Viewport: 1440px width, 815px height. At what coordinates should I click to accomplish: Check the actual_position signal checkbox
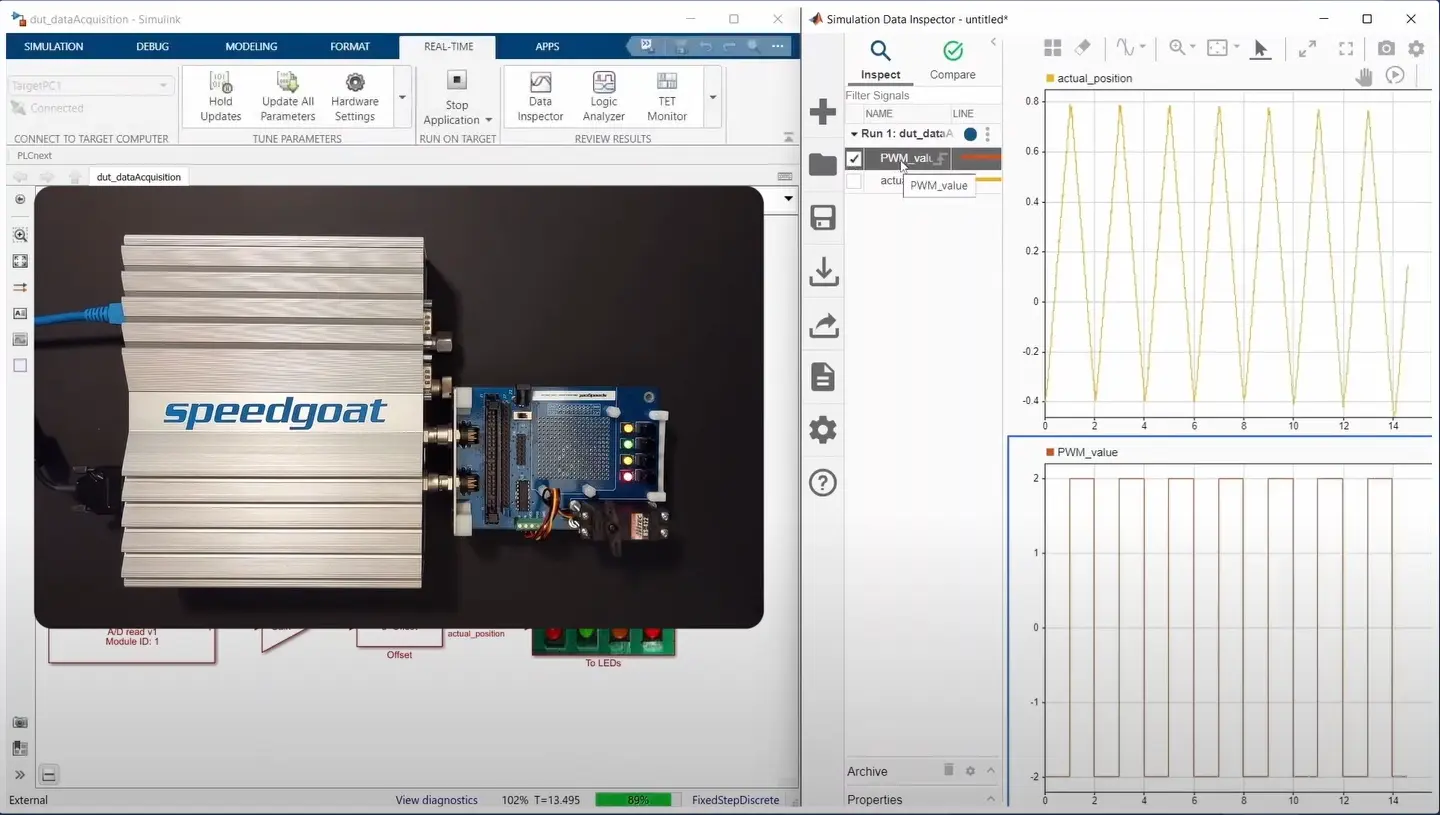854,181
